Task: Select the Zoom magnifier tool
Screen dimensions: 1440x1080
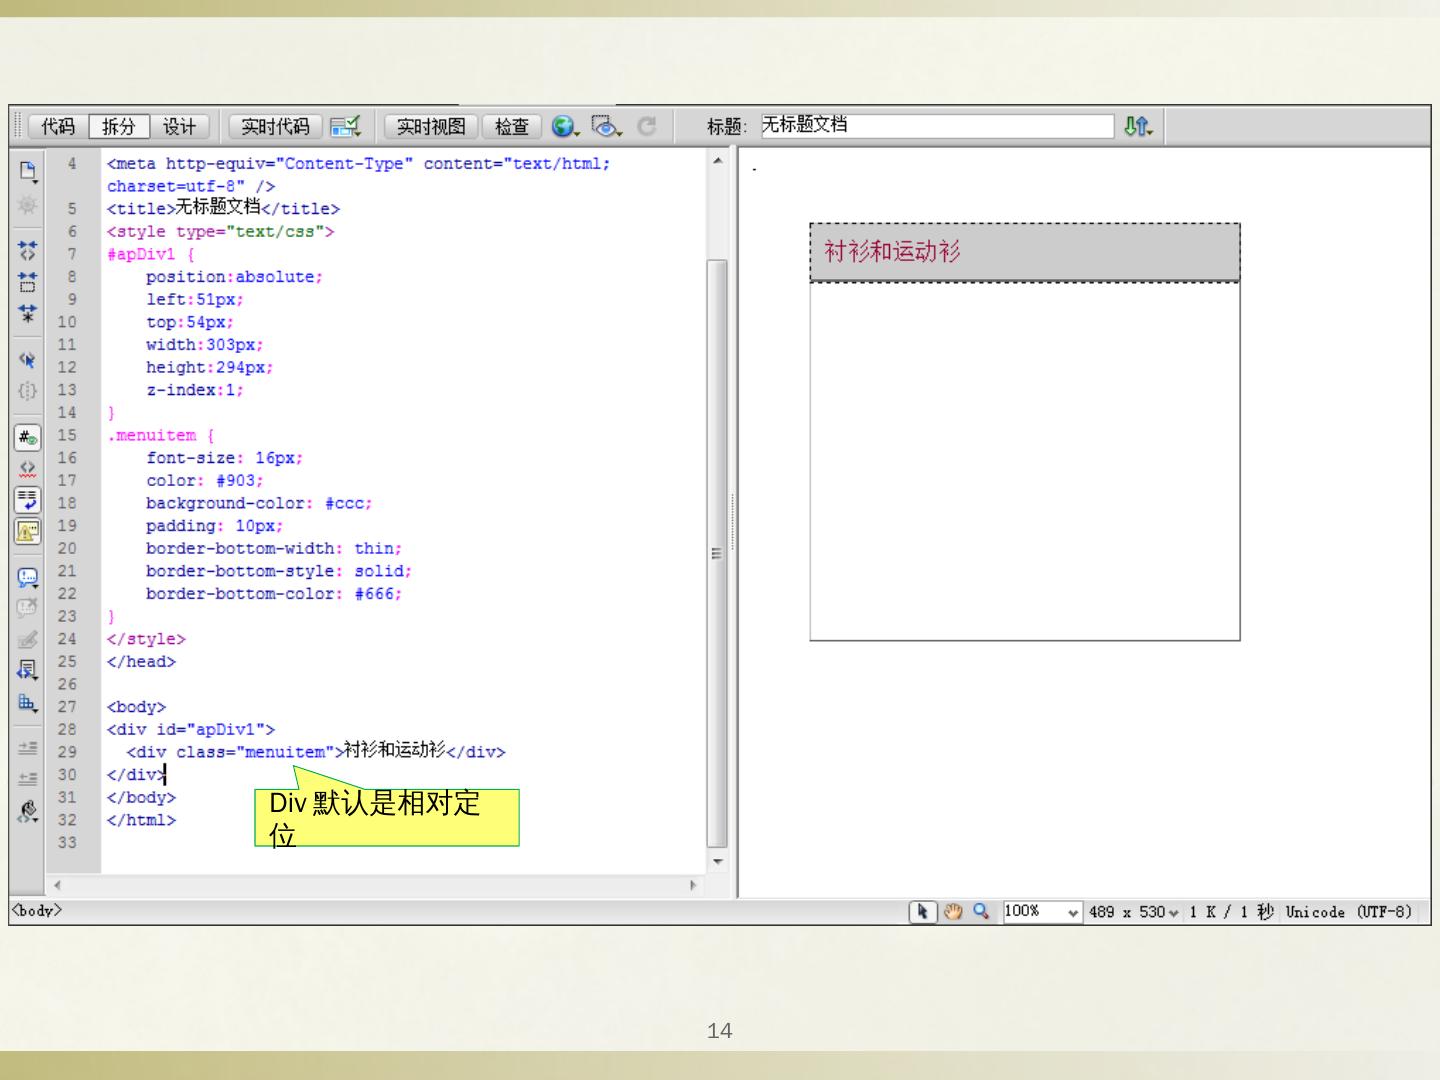Action: coord(981,911)
